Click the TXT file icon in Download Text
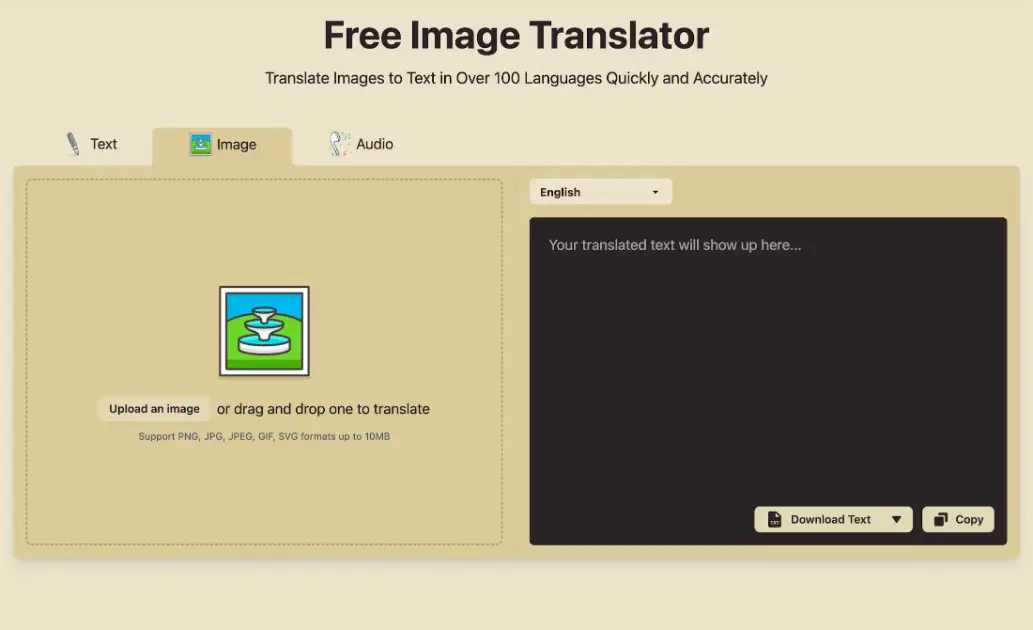This screenshot has width=1033, height=630. (x=775, y=519)
